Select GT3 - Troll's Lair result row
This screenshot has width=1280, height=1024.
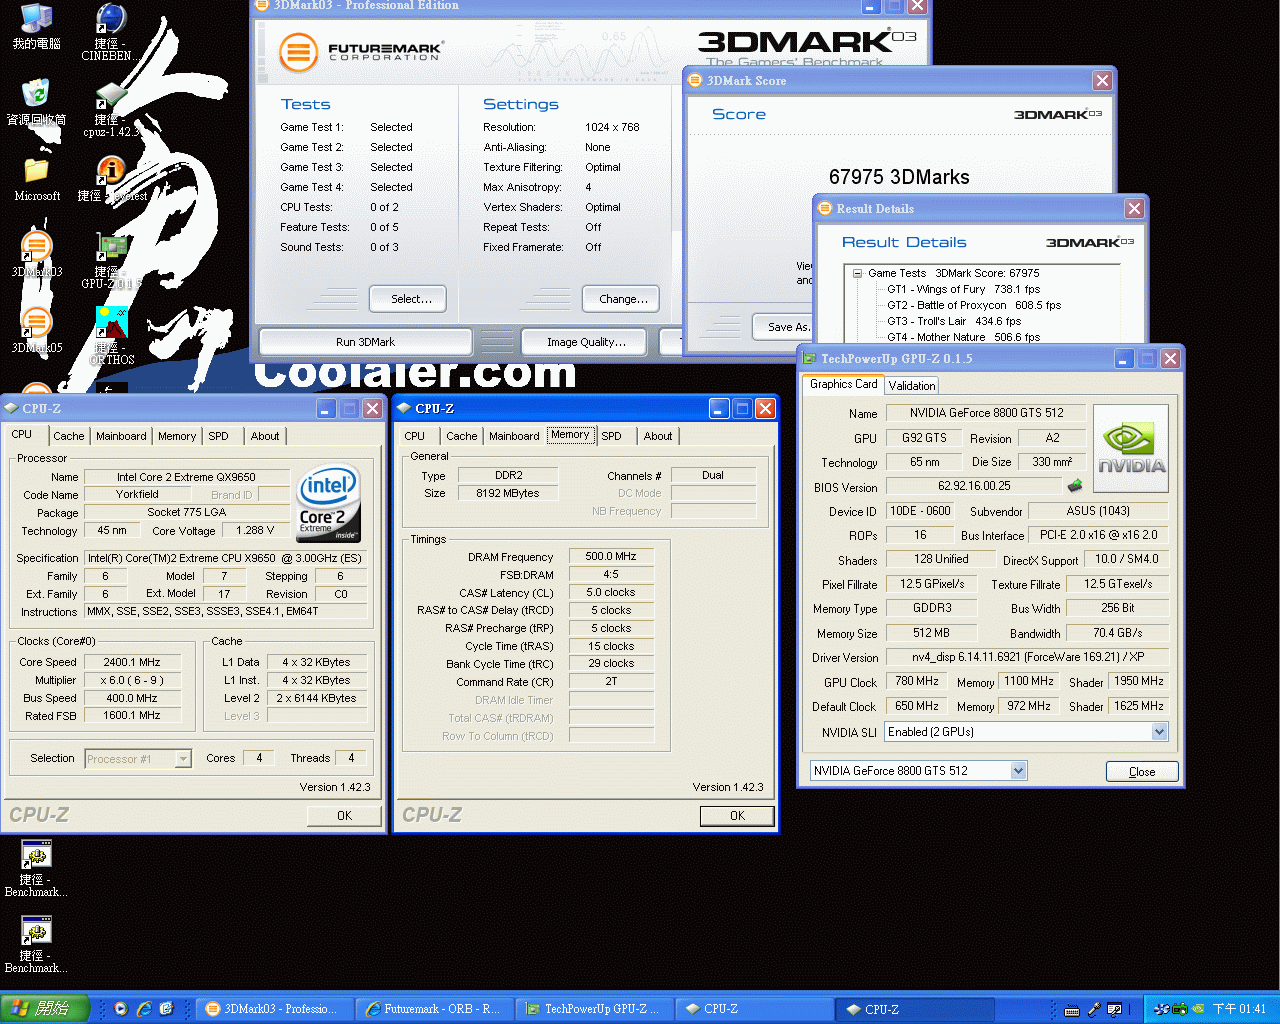[954, 321]
